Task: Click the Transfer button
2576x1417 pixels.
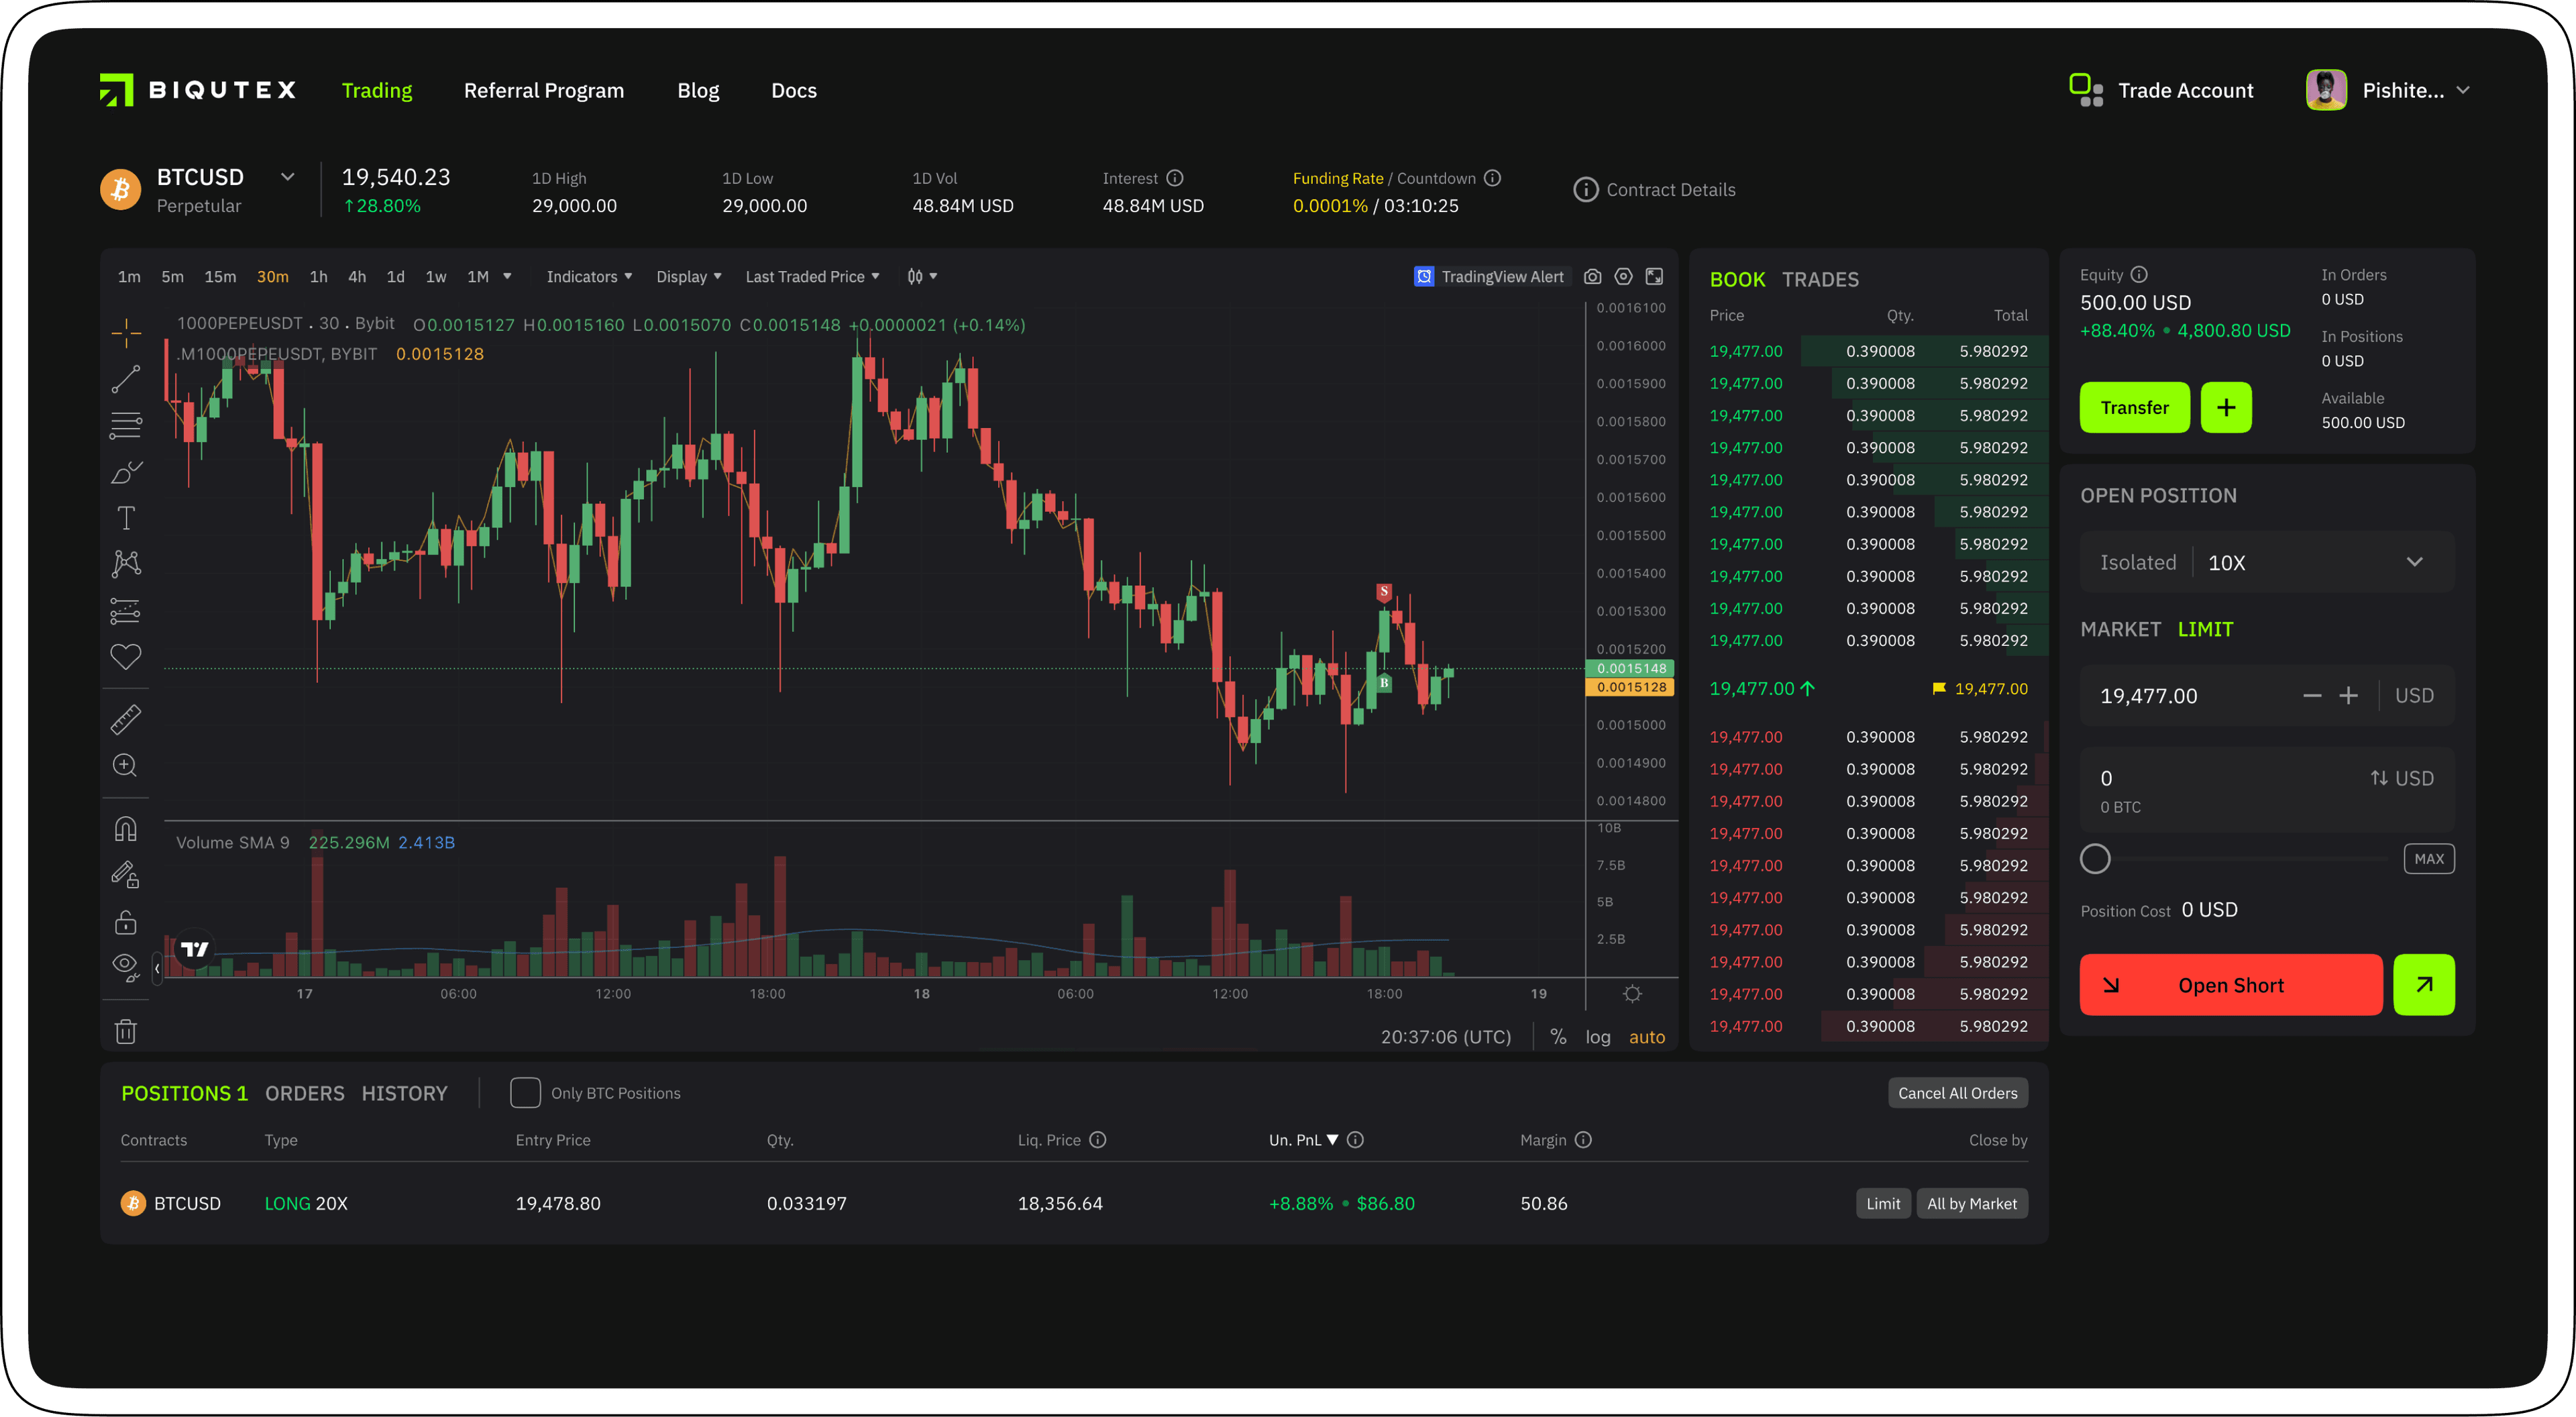Action: pyautogui.click(x=2135, y=408)
